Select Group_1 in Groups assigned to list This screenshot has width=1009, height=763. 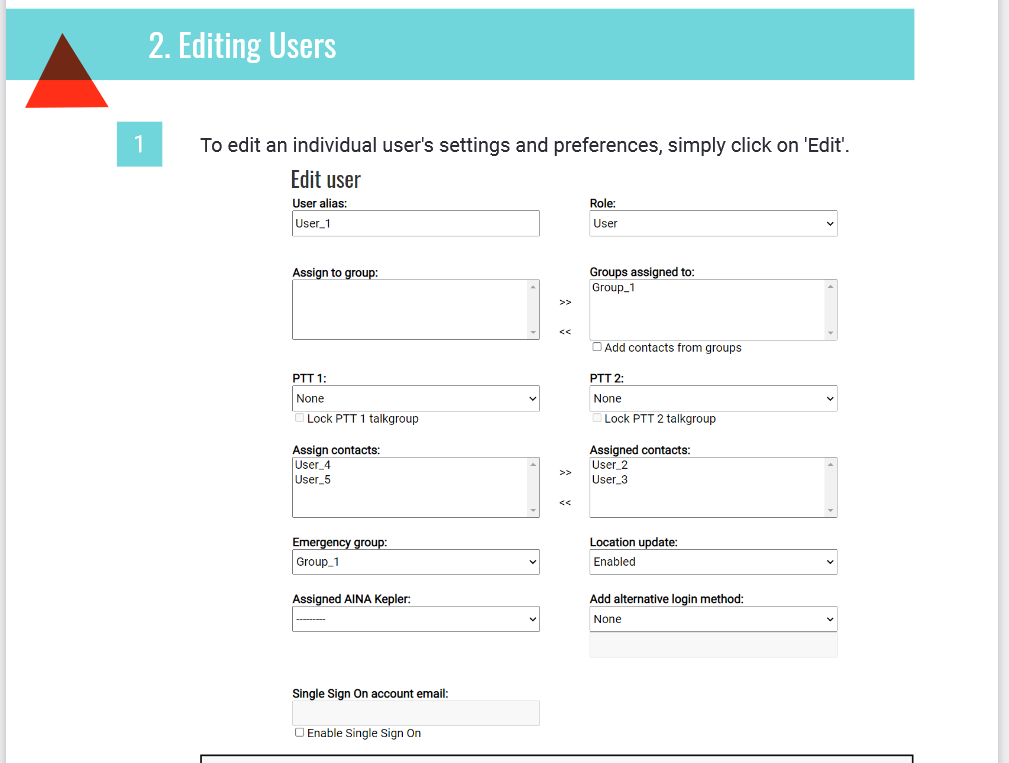[x=613, y=288]
